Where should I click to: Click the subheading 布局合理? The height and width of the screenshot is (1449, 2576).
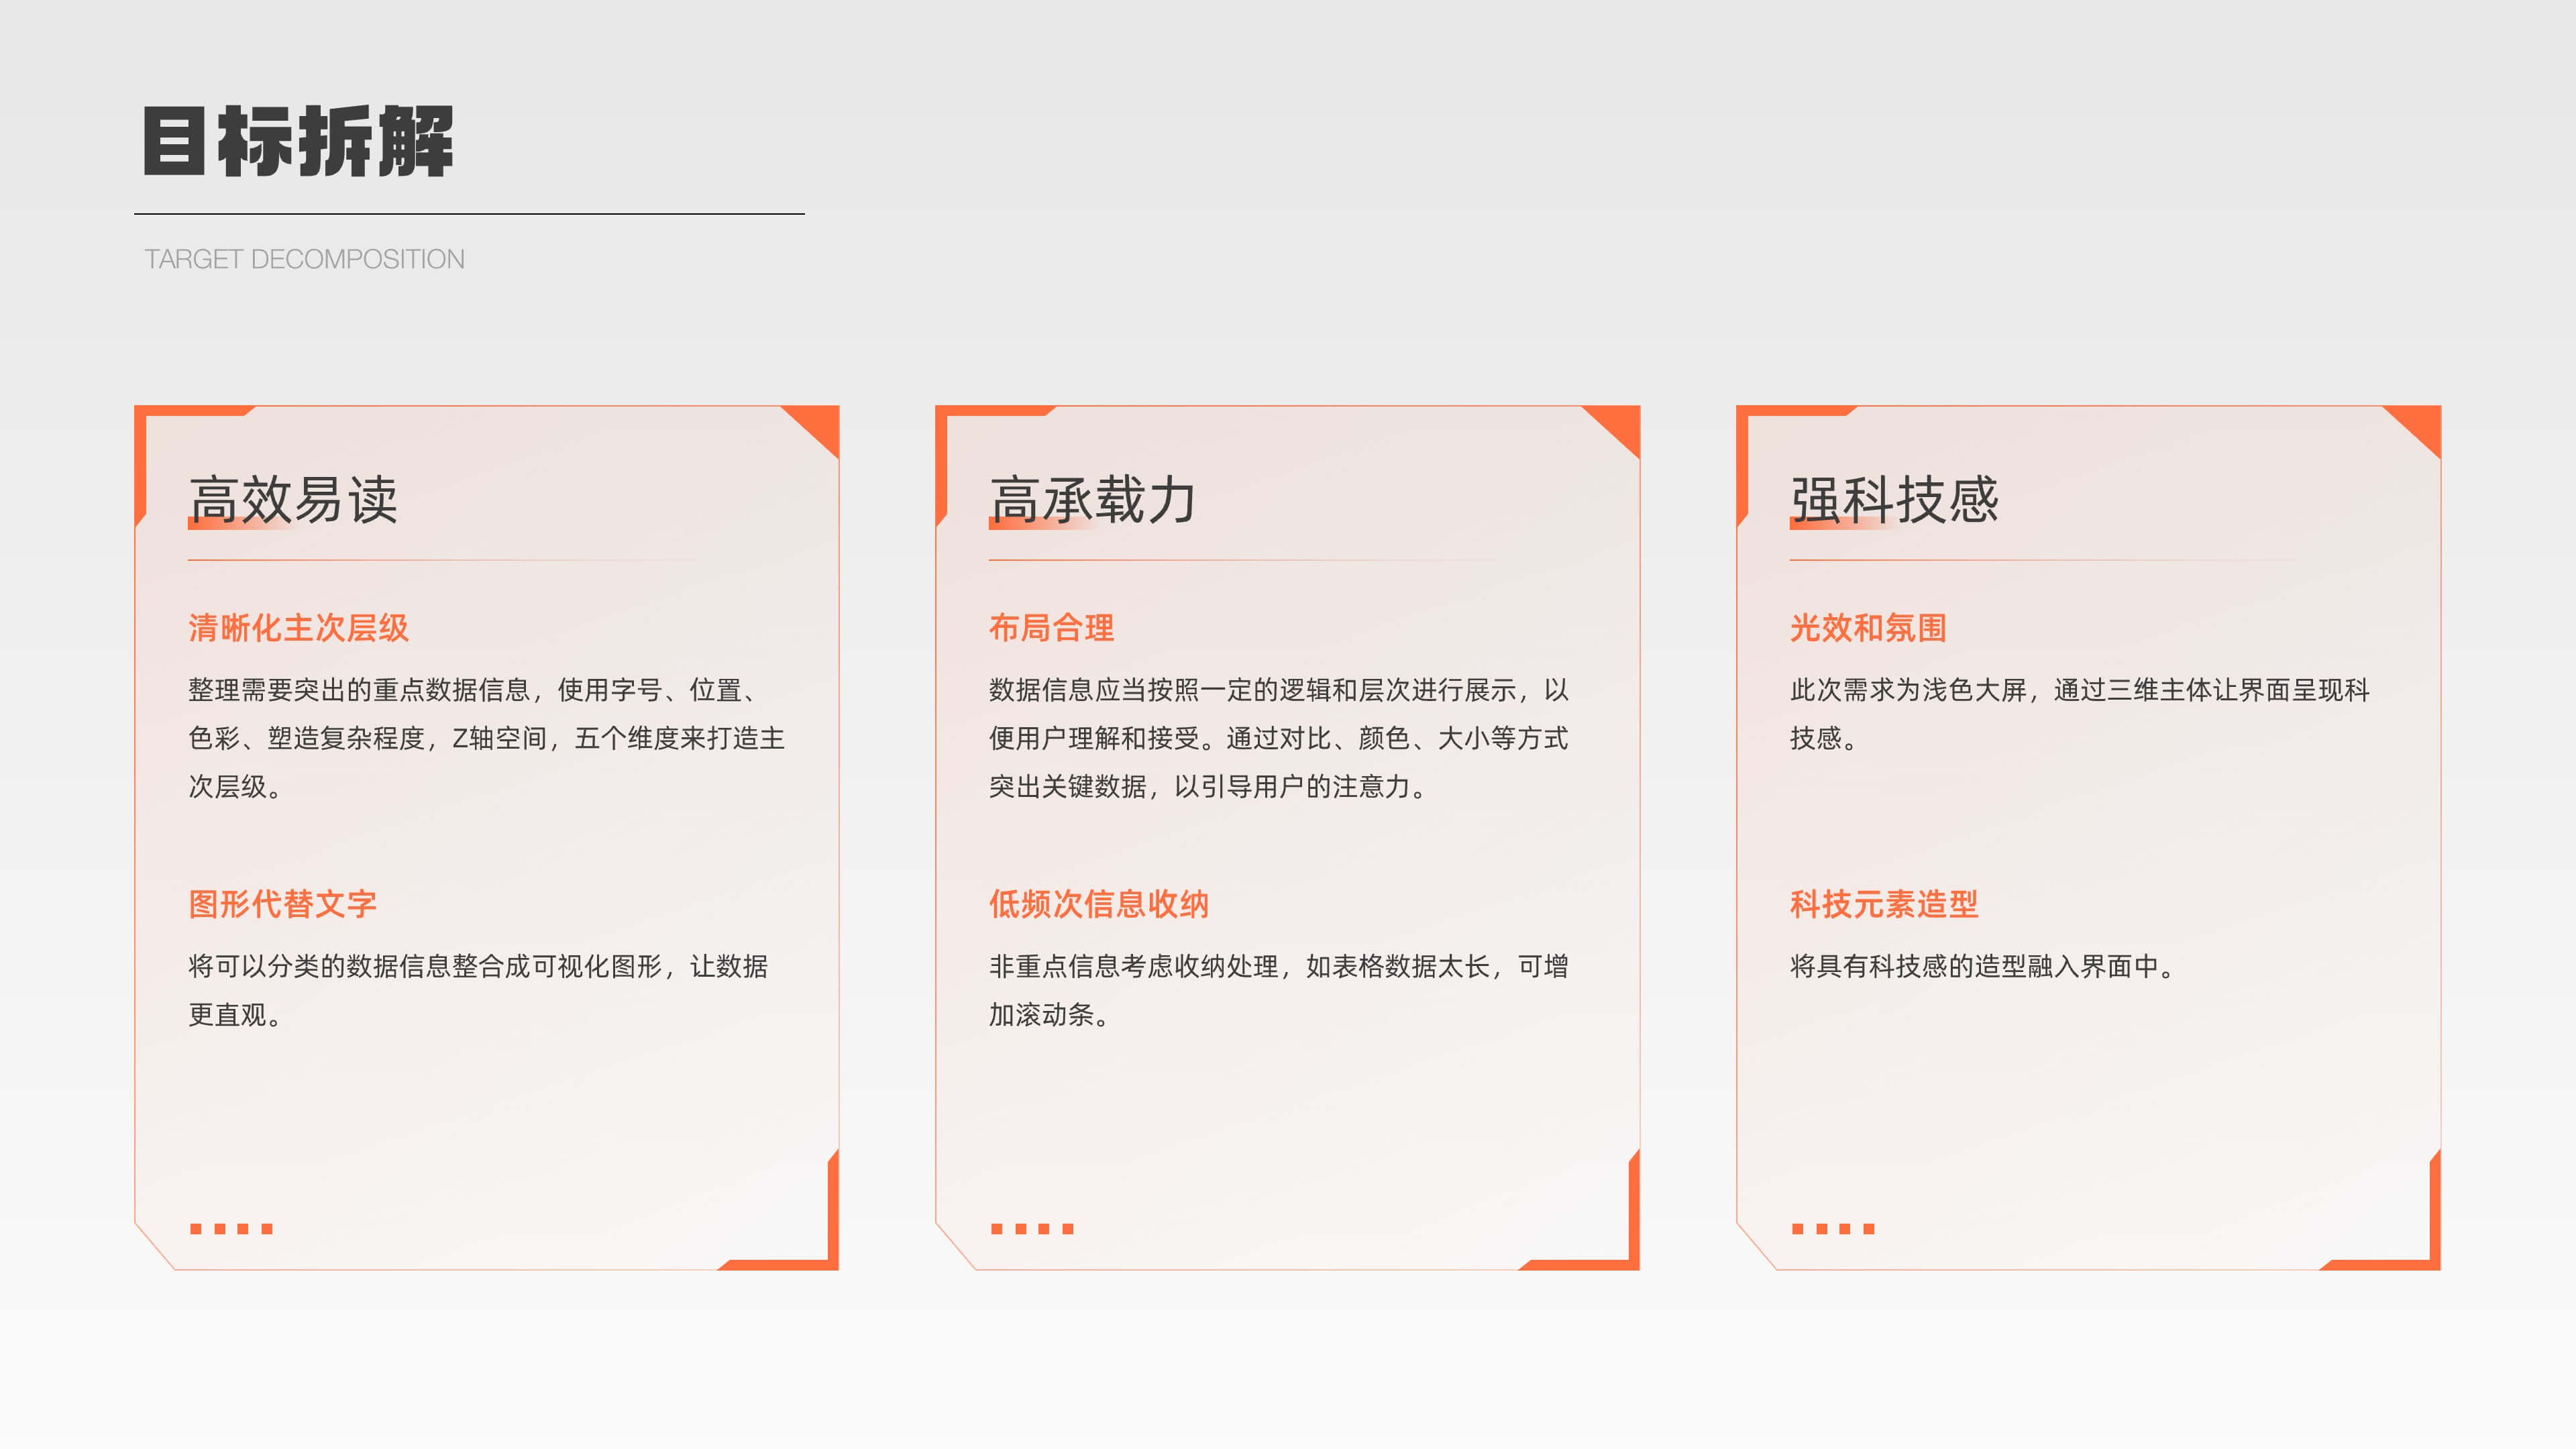[x=1051, y=628]
